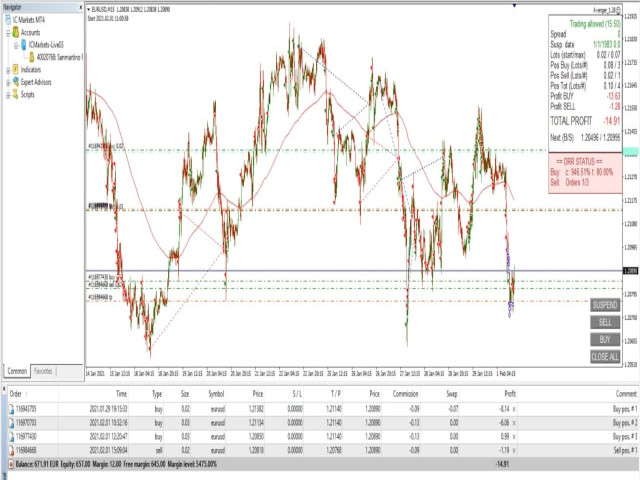Sort orders by the Comment column header
The width and height of the screenshot is (640, 480).
click(x=626, y=394)
